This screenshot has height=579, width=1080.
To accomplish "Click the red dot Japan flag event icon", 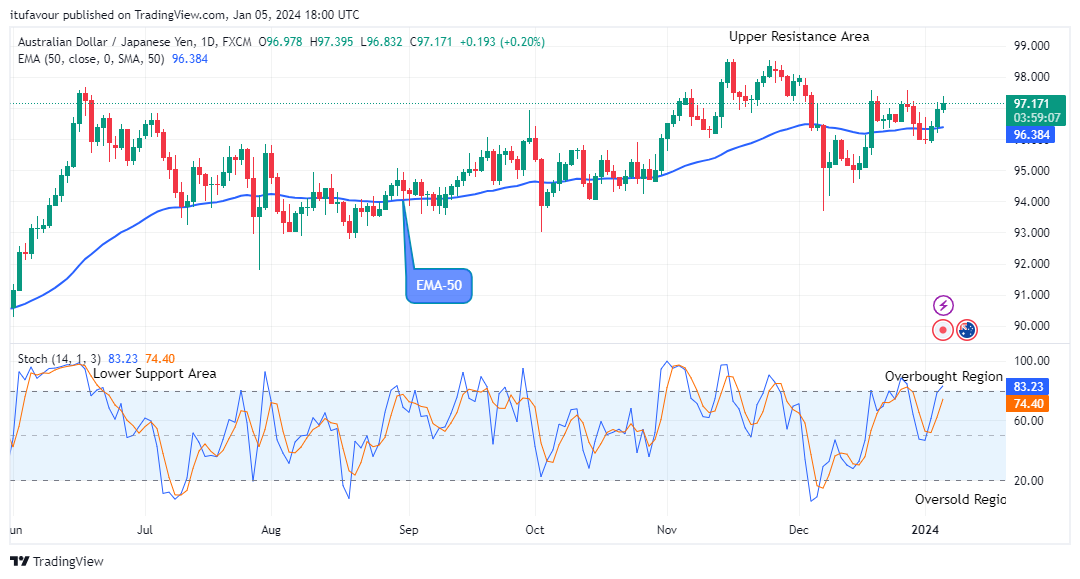I will (x=942, y=330).
